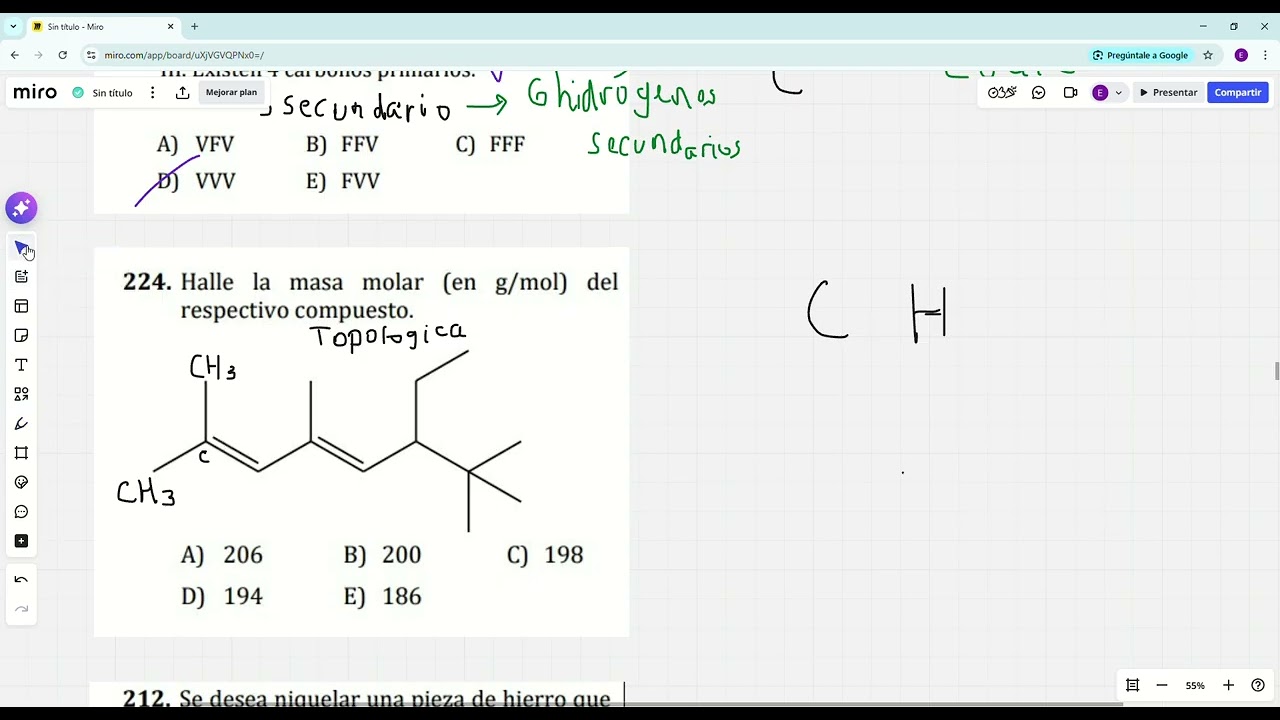Start a video call
This screenshot has width=1280, height=720.
point(1070,92)
